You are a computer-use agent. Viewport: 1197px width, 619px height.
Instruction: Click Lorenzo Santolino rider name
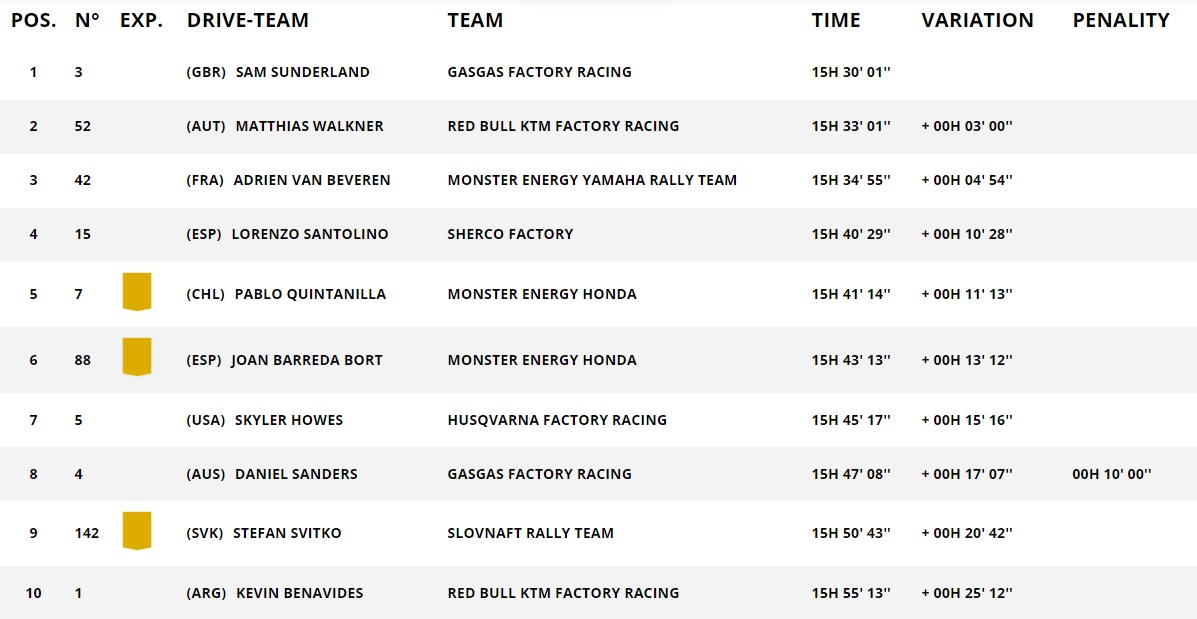point(310,234)
